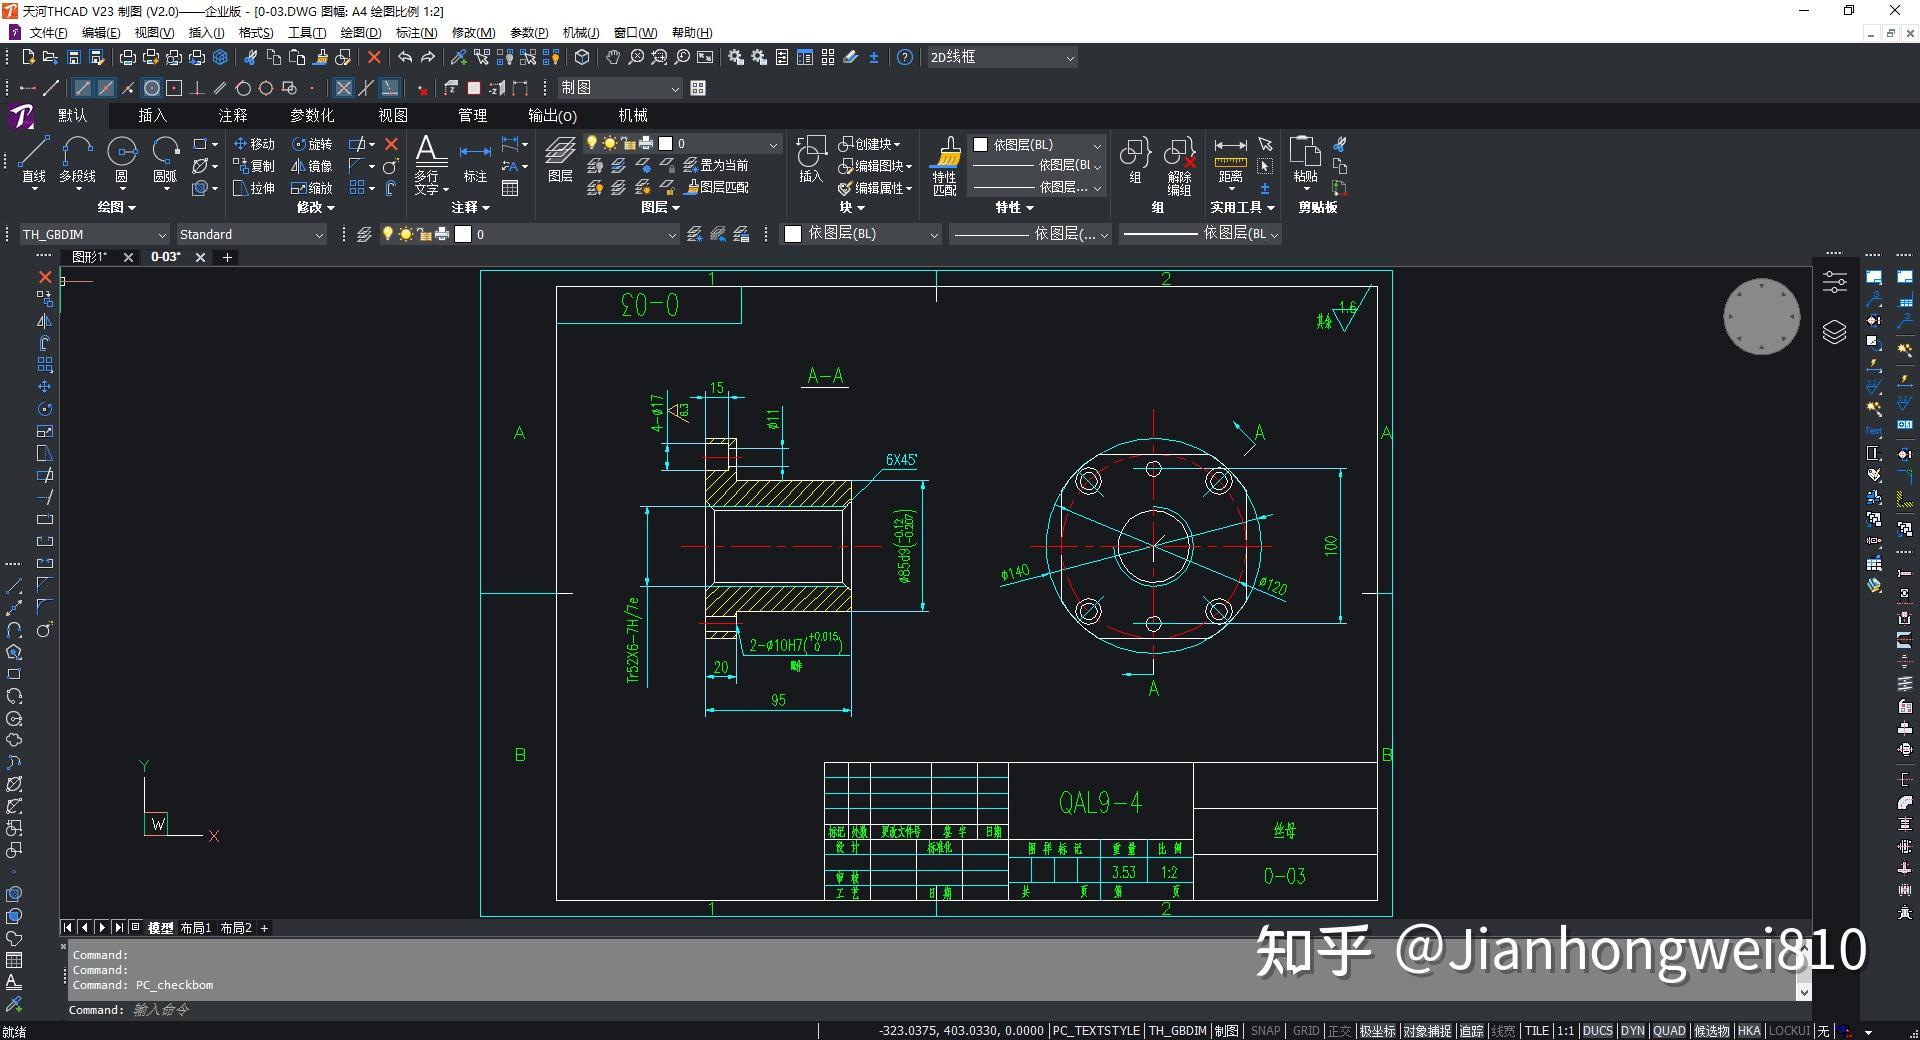The height and width of the screenshot is (1040, 1920).
Task: Select the 直线 (Line) drawing tool
Action: 33,160
